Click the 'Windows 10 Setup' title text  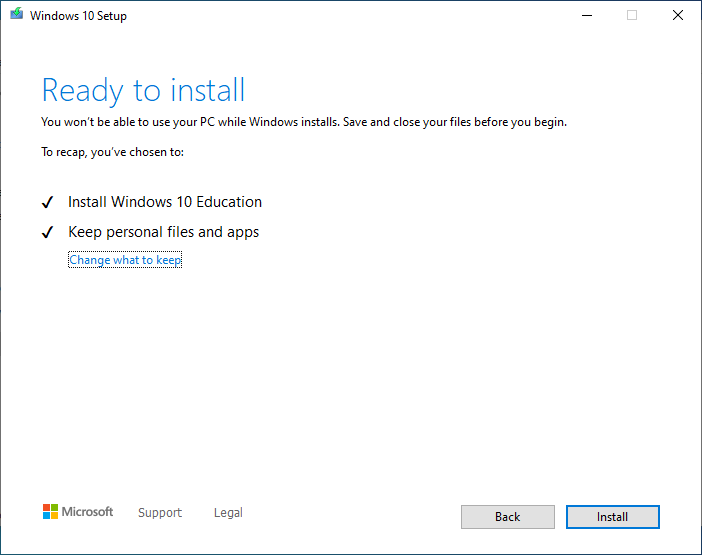click(x=78, y=16)
